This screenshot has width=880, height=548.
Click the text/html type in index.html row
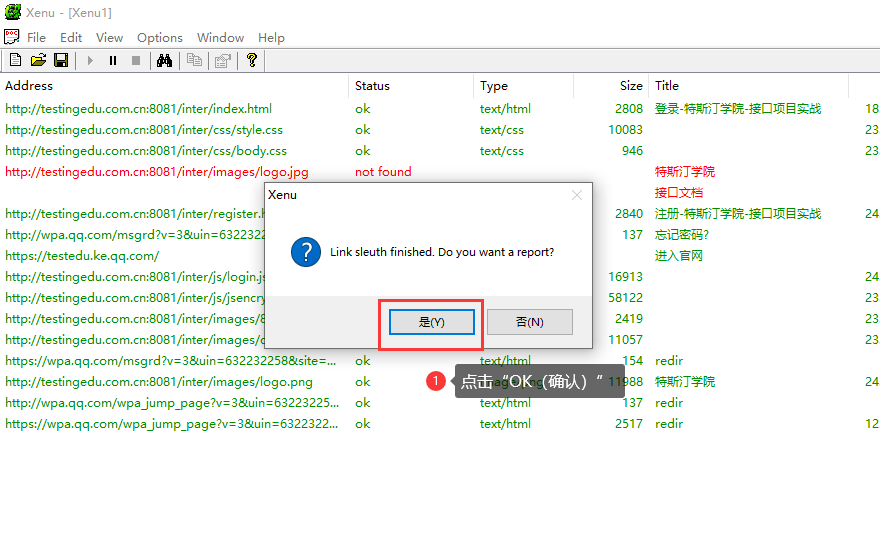(x=505, y=108)
